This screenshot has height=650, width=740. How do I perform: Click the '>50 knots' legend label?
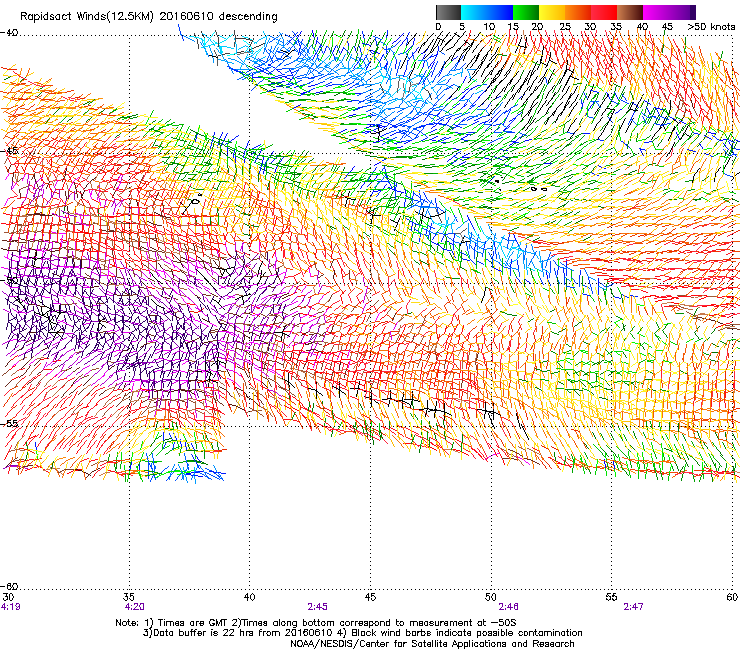point(711,26)
